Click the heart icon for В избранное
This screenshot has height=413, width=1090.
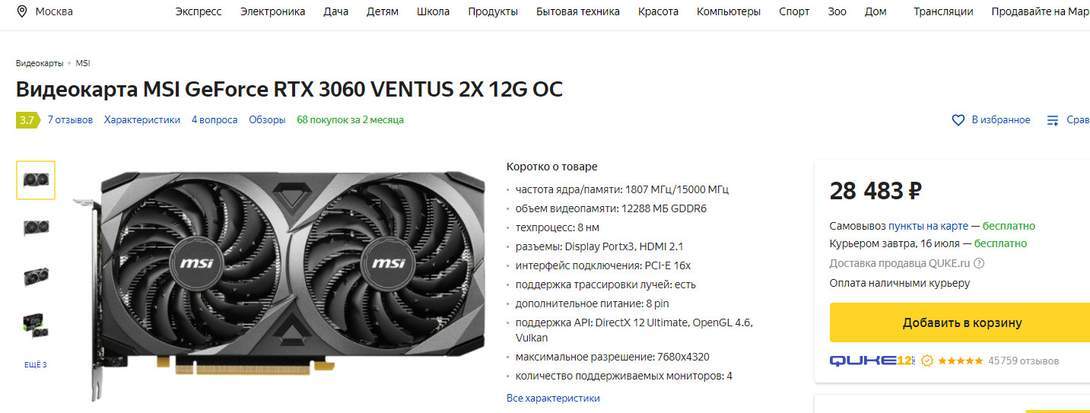point(958,120)
